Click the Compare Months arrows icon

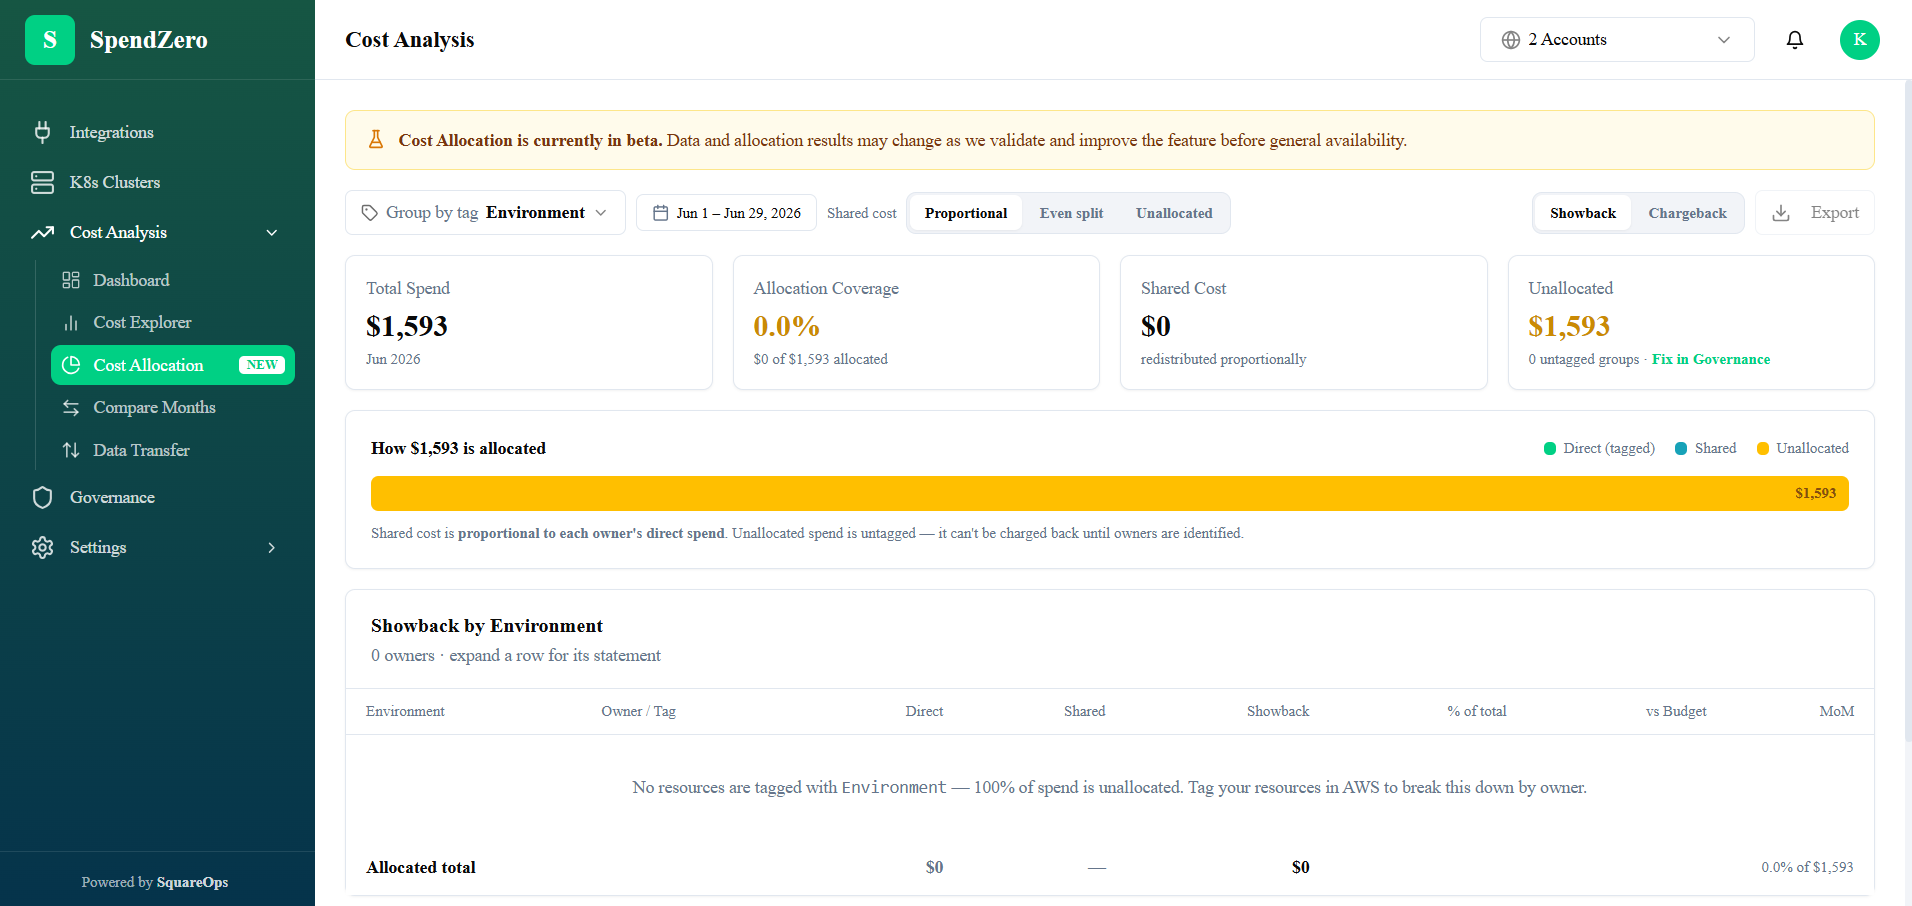click(x=71, y=408)
